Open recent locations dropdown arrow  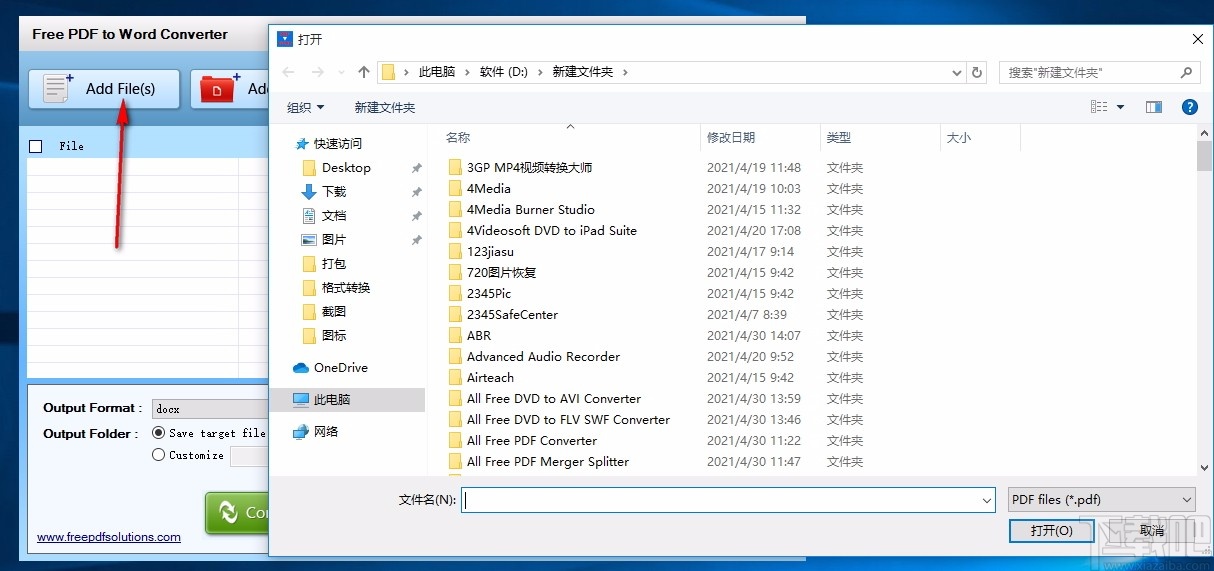(x=341, y=72)
